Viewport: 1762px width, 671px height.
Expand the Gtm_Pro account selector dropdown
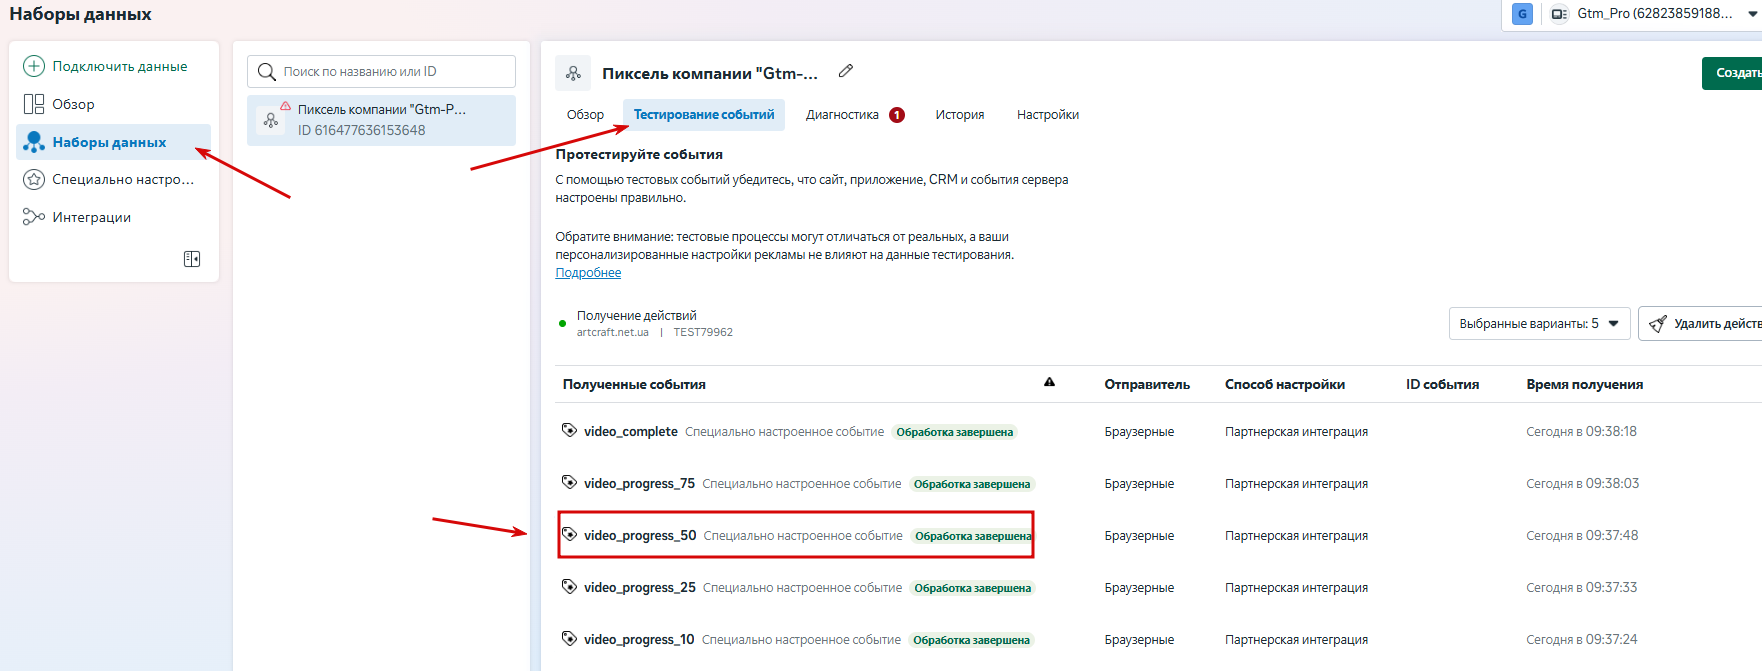pos(1752,14)
